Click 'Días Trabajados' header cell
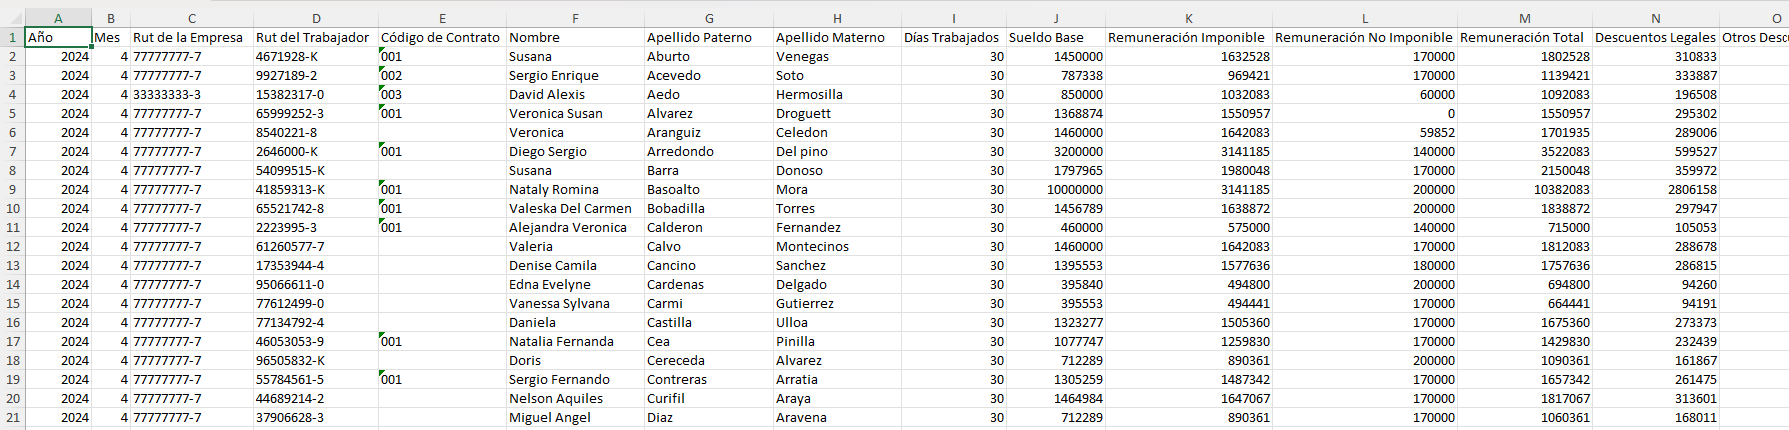The height and width of the screenshot is (430, 1789). pyautogui.click(x=953, y=37)
